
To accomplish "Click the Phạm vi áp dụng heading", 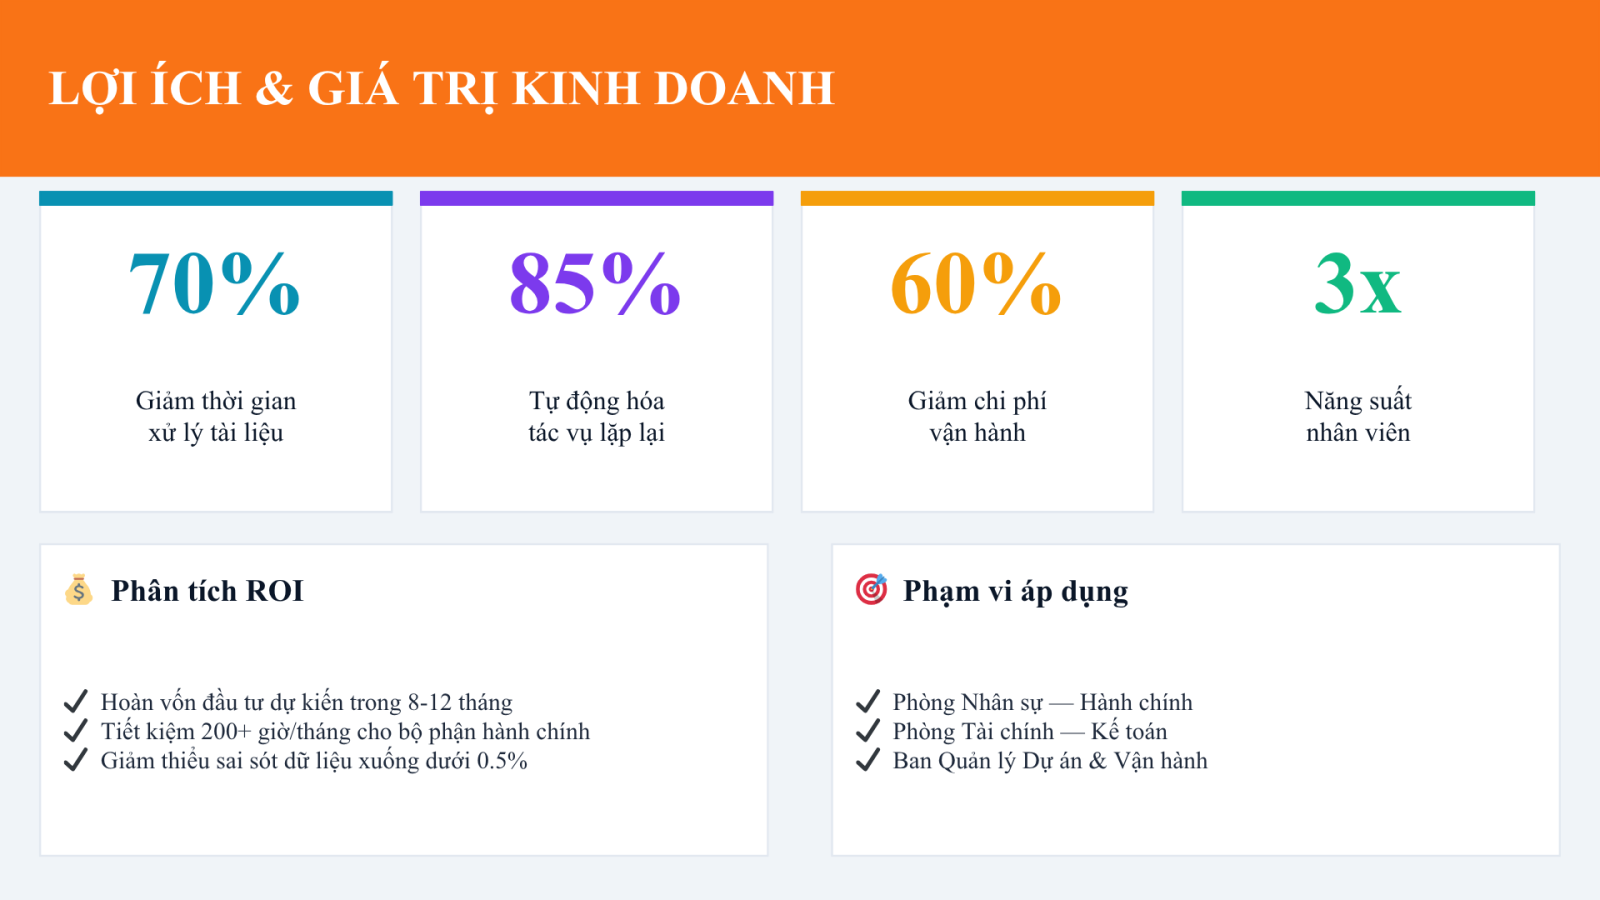I will click(1015, 591).
